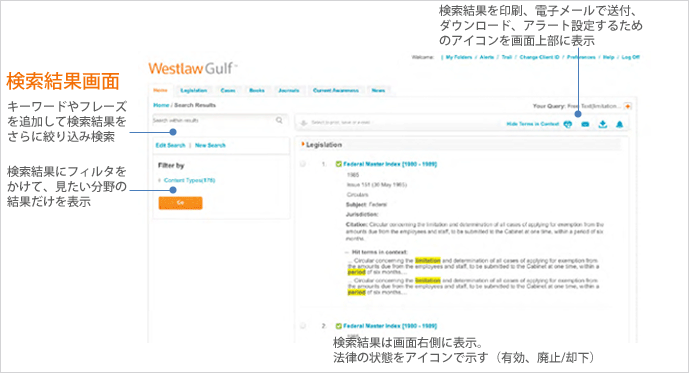
Task: Switch to the Books tab
Action: click(x=257, y=91)
